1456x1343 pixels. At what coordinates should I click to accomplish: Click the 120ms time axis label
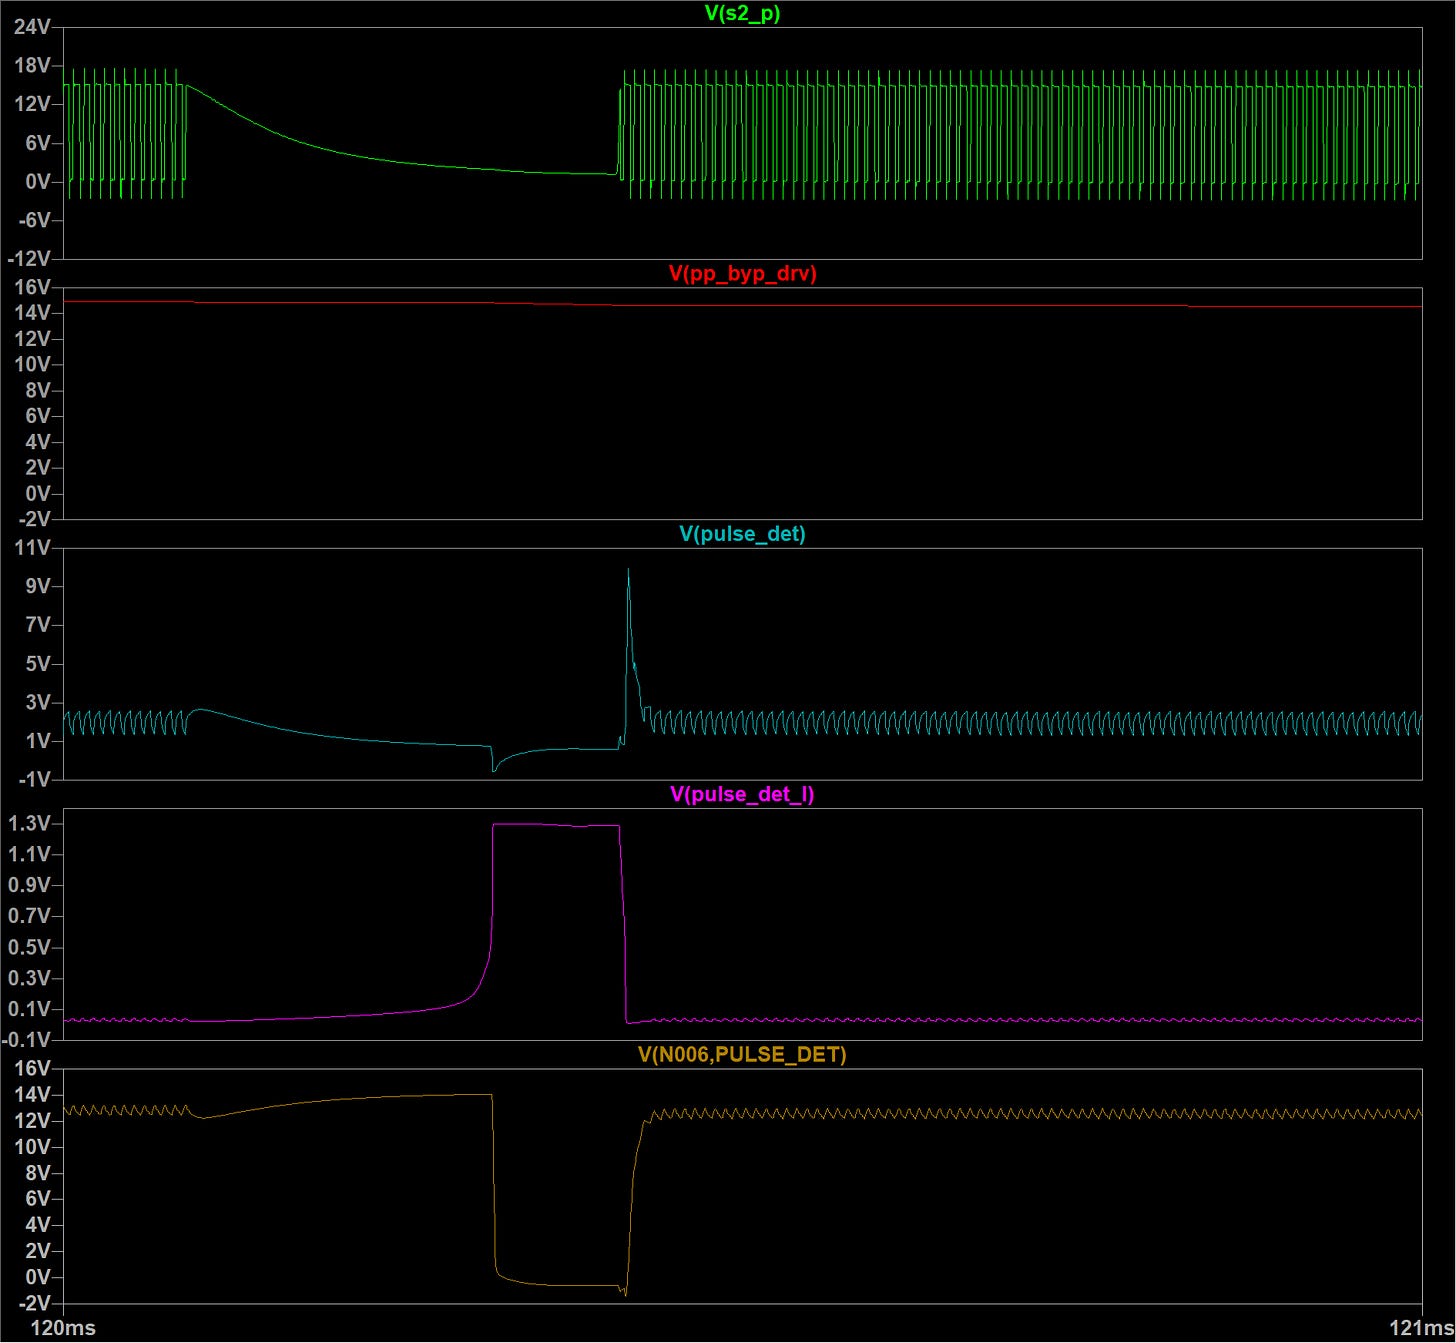pos(63,1327)
